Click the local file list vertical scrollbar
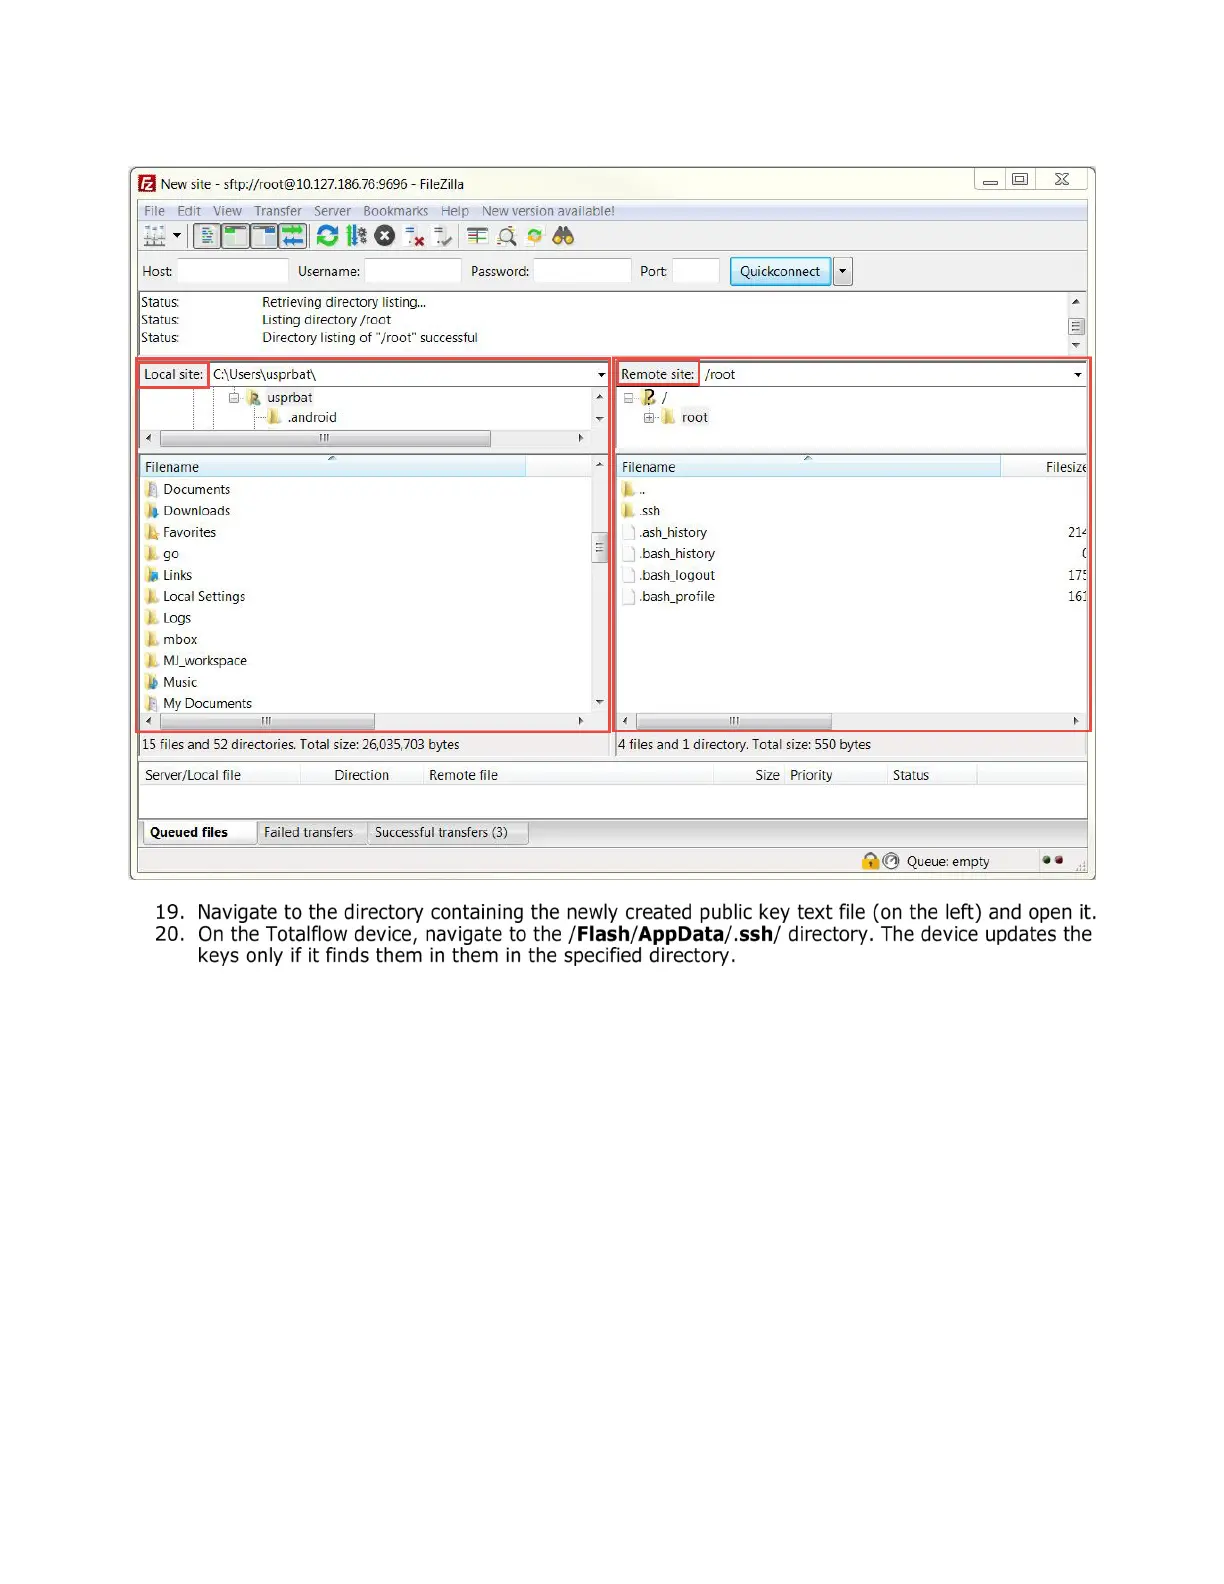 click(x=599, y=548)
